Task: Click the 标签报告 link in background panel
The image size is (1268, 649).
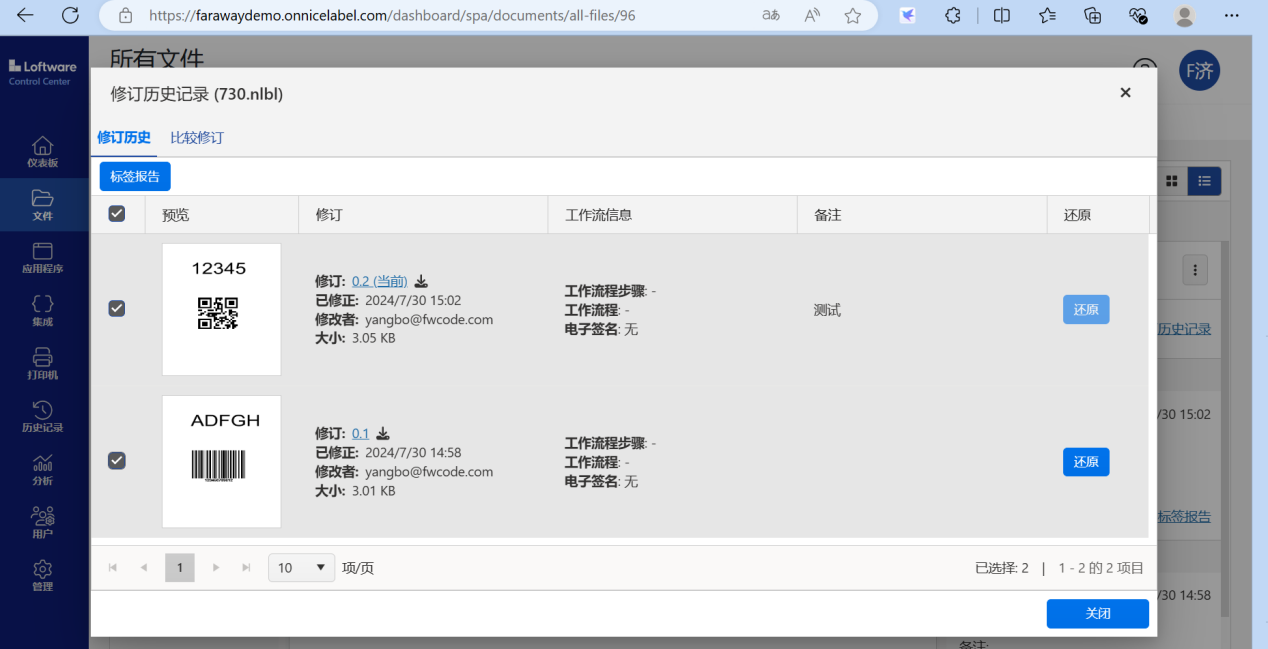Action: click(1184, 516)
